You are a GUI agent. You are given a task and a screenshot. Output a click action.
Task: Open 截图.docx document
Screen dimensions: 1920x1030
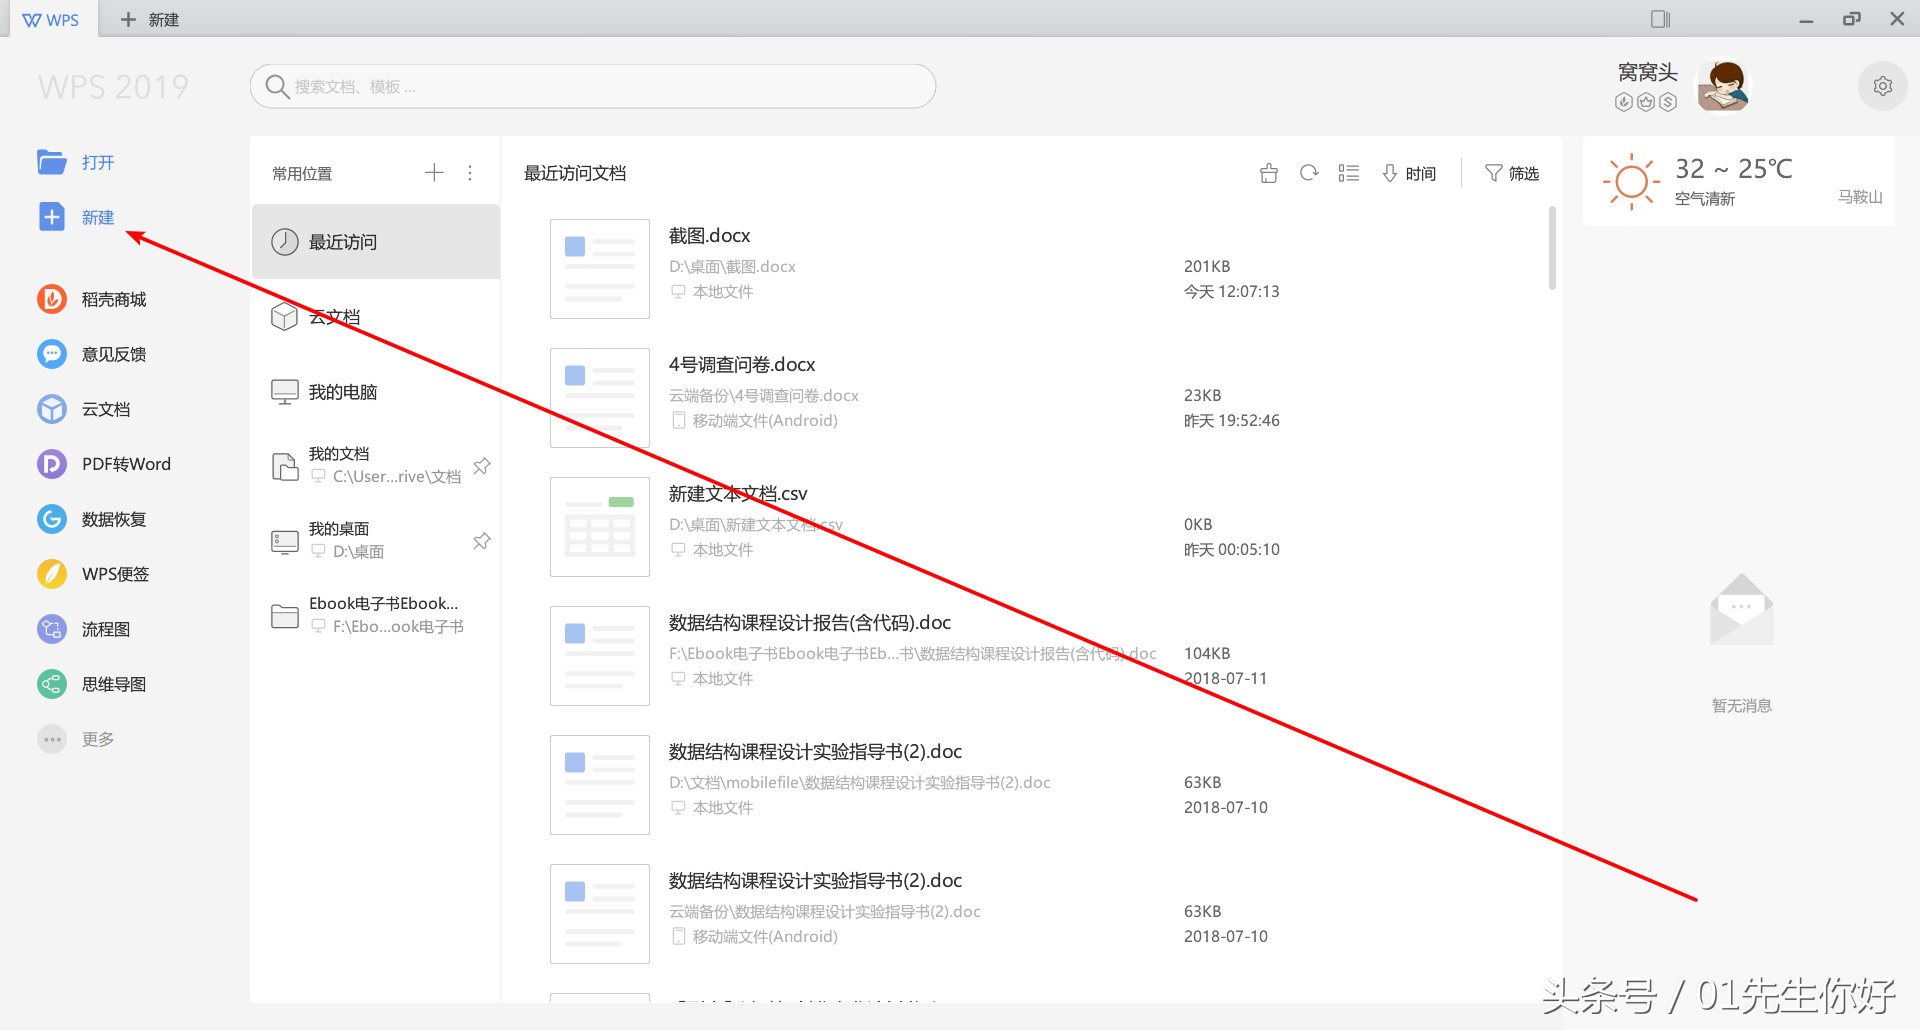click(709, 236)
